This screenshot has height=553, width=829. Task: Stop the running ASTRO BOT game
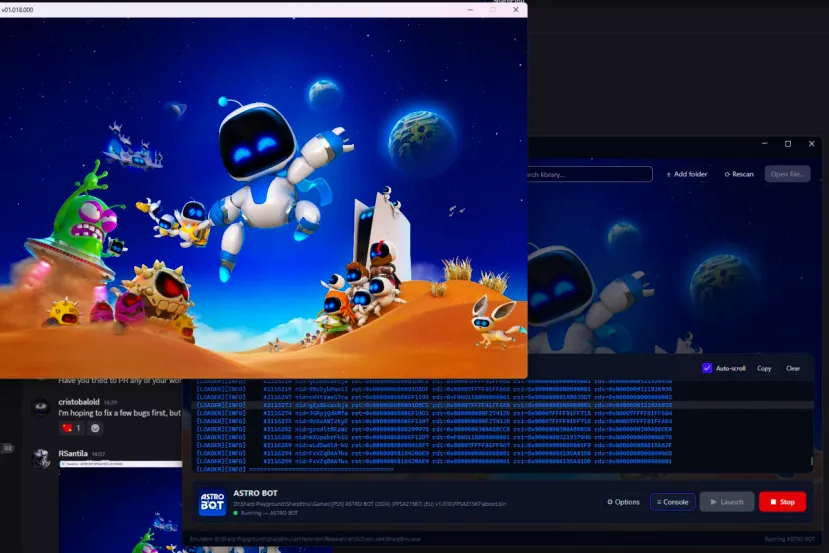pyautogui.click(x=782, y=502)
